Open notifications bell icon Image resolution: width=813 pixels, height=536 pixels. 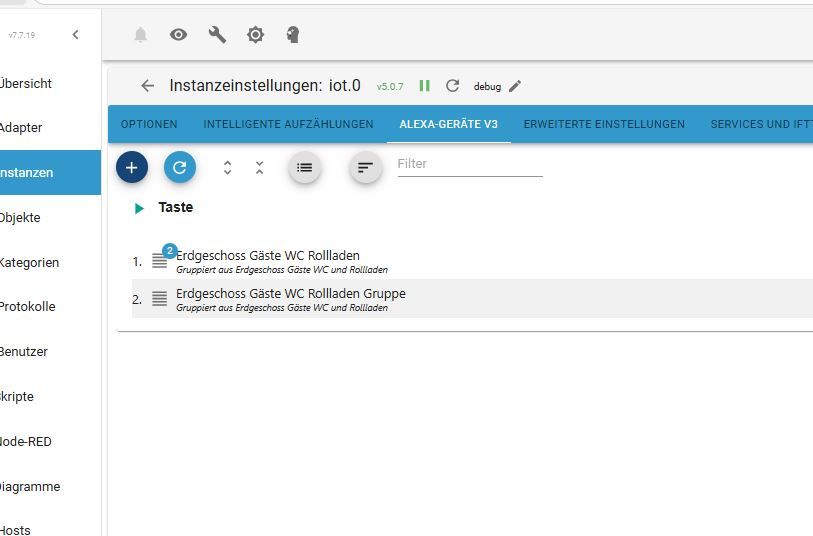coord(141,35)
